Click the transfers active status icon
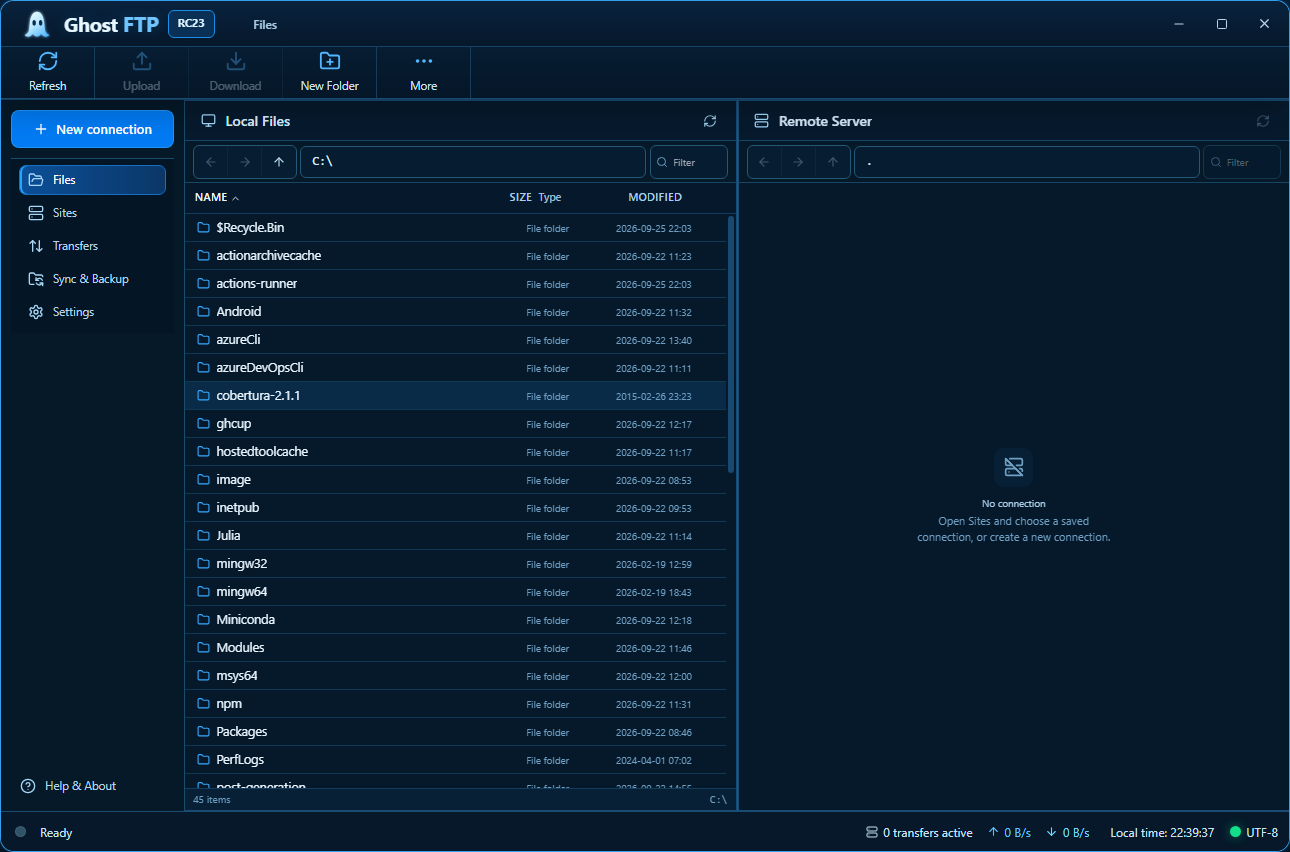 pyautogui.click(x=872, y=833)
